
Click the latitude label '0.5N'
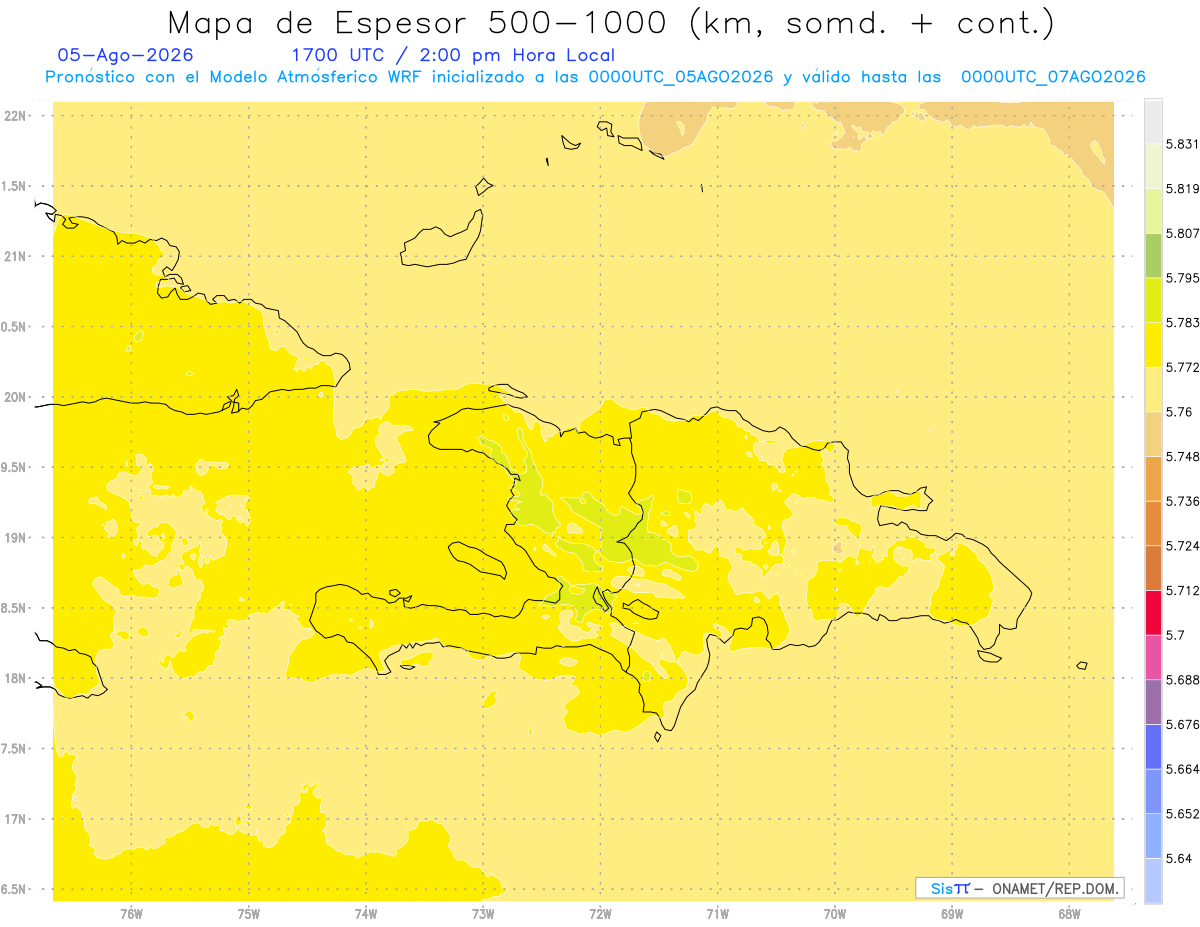point(15,327)
